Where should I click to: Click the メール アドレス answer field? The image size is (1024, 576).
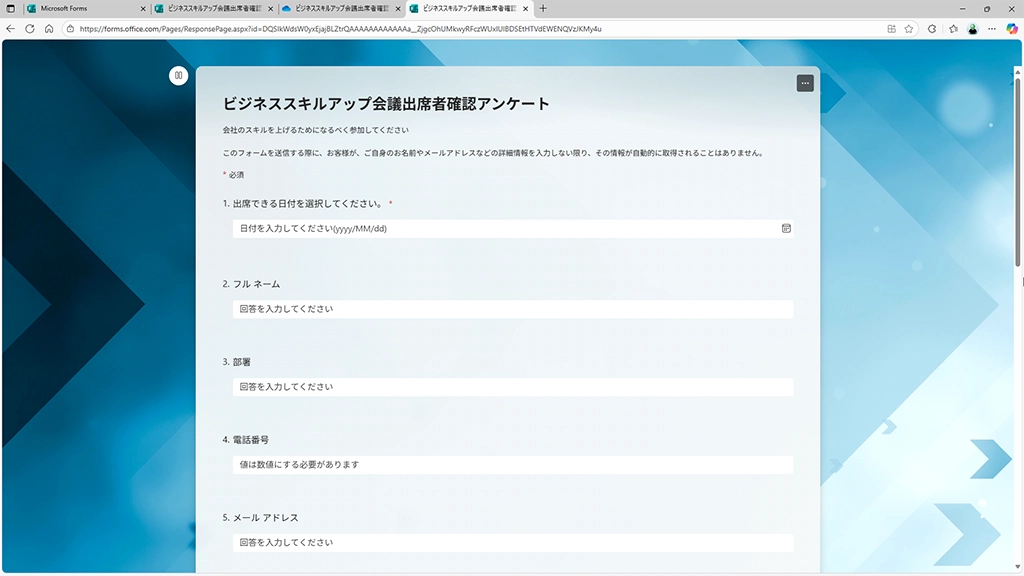point(512,543)
